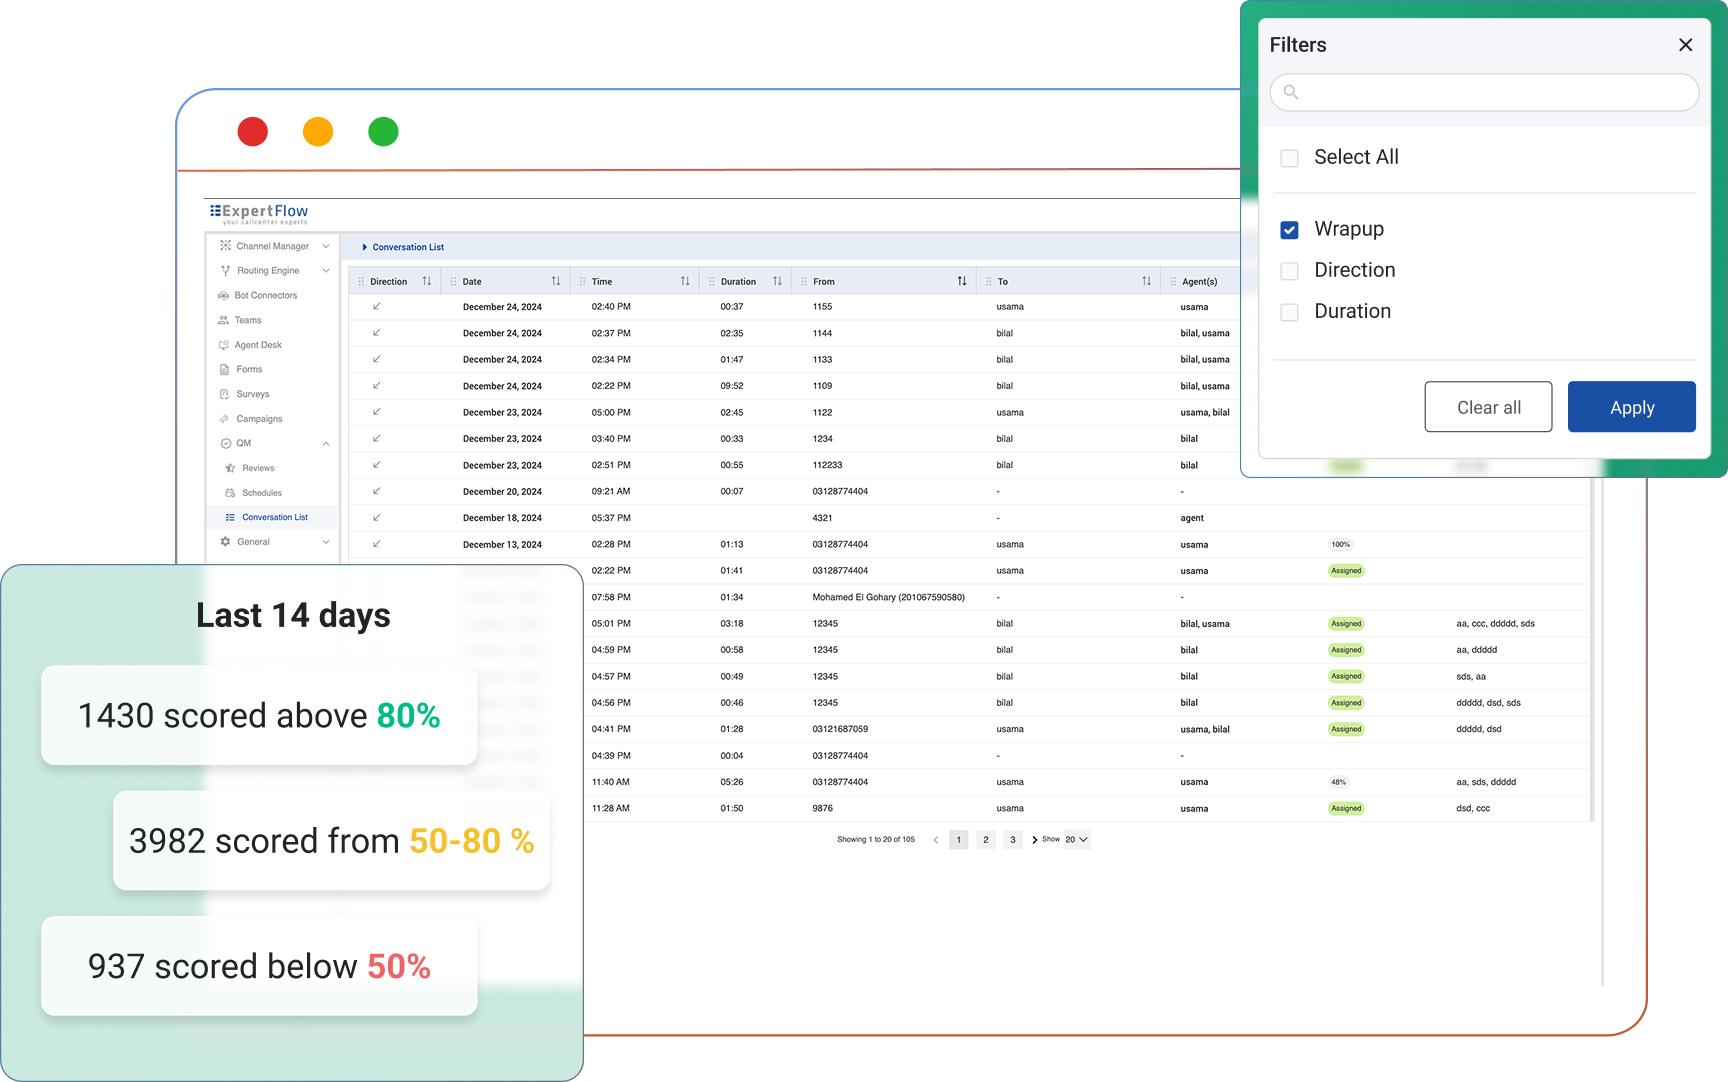Image resolution: width=1728 pixels, height=1082 pixels.
Task: Click the Channel Manager sidebar icon
Action: (x=225, y=246)
